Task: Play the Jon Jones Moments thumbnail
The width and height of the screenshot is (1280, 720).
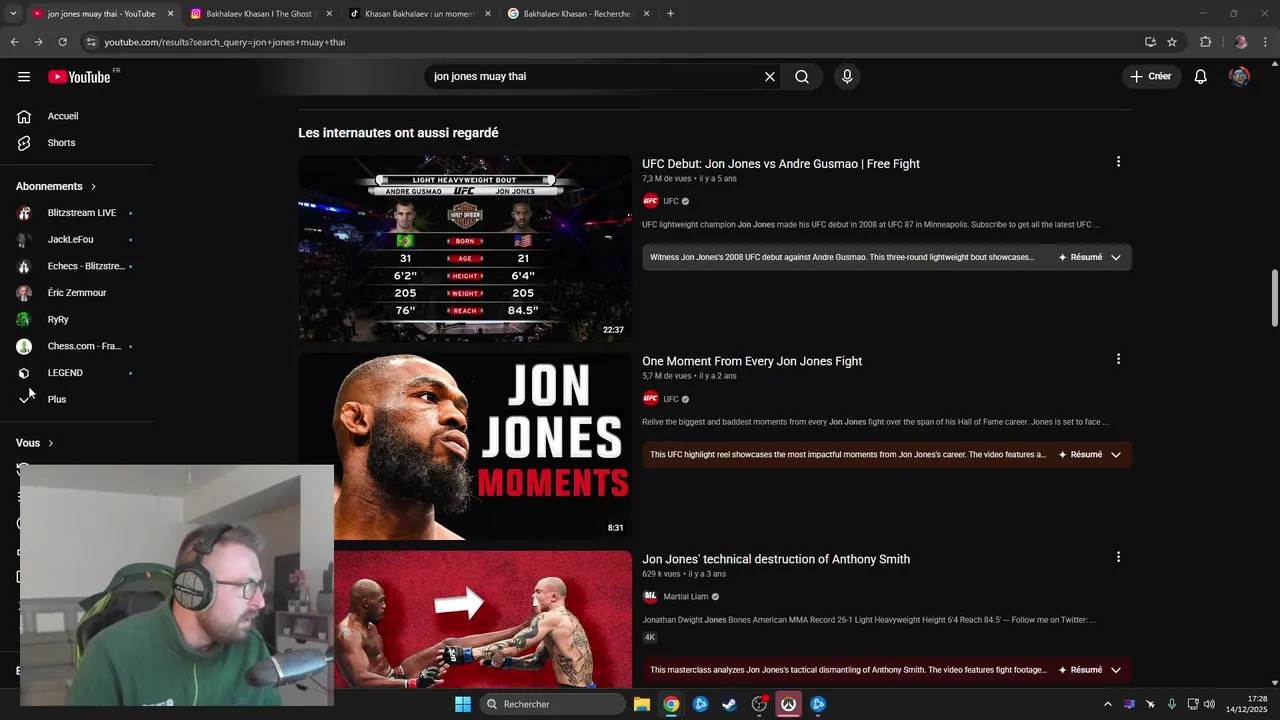Action: tap(465, 446)
